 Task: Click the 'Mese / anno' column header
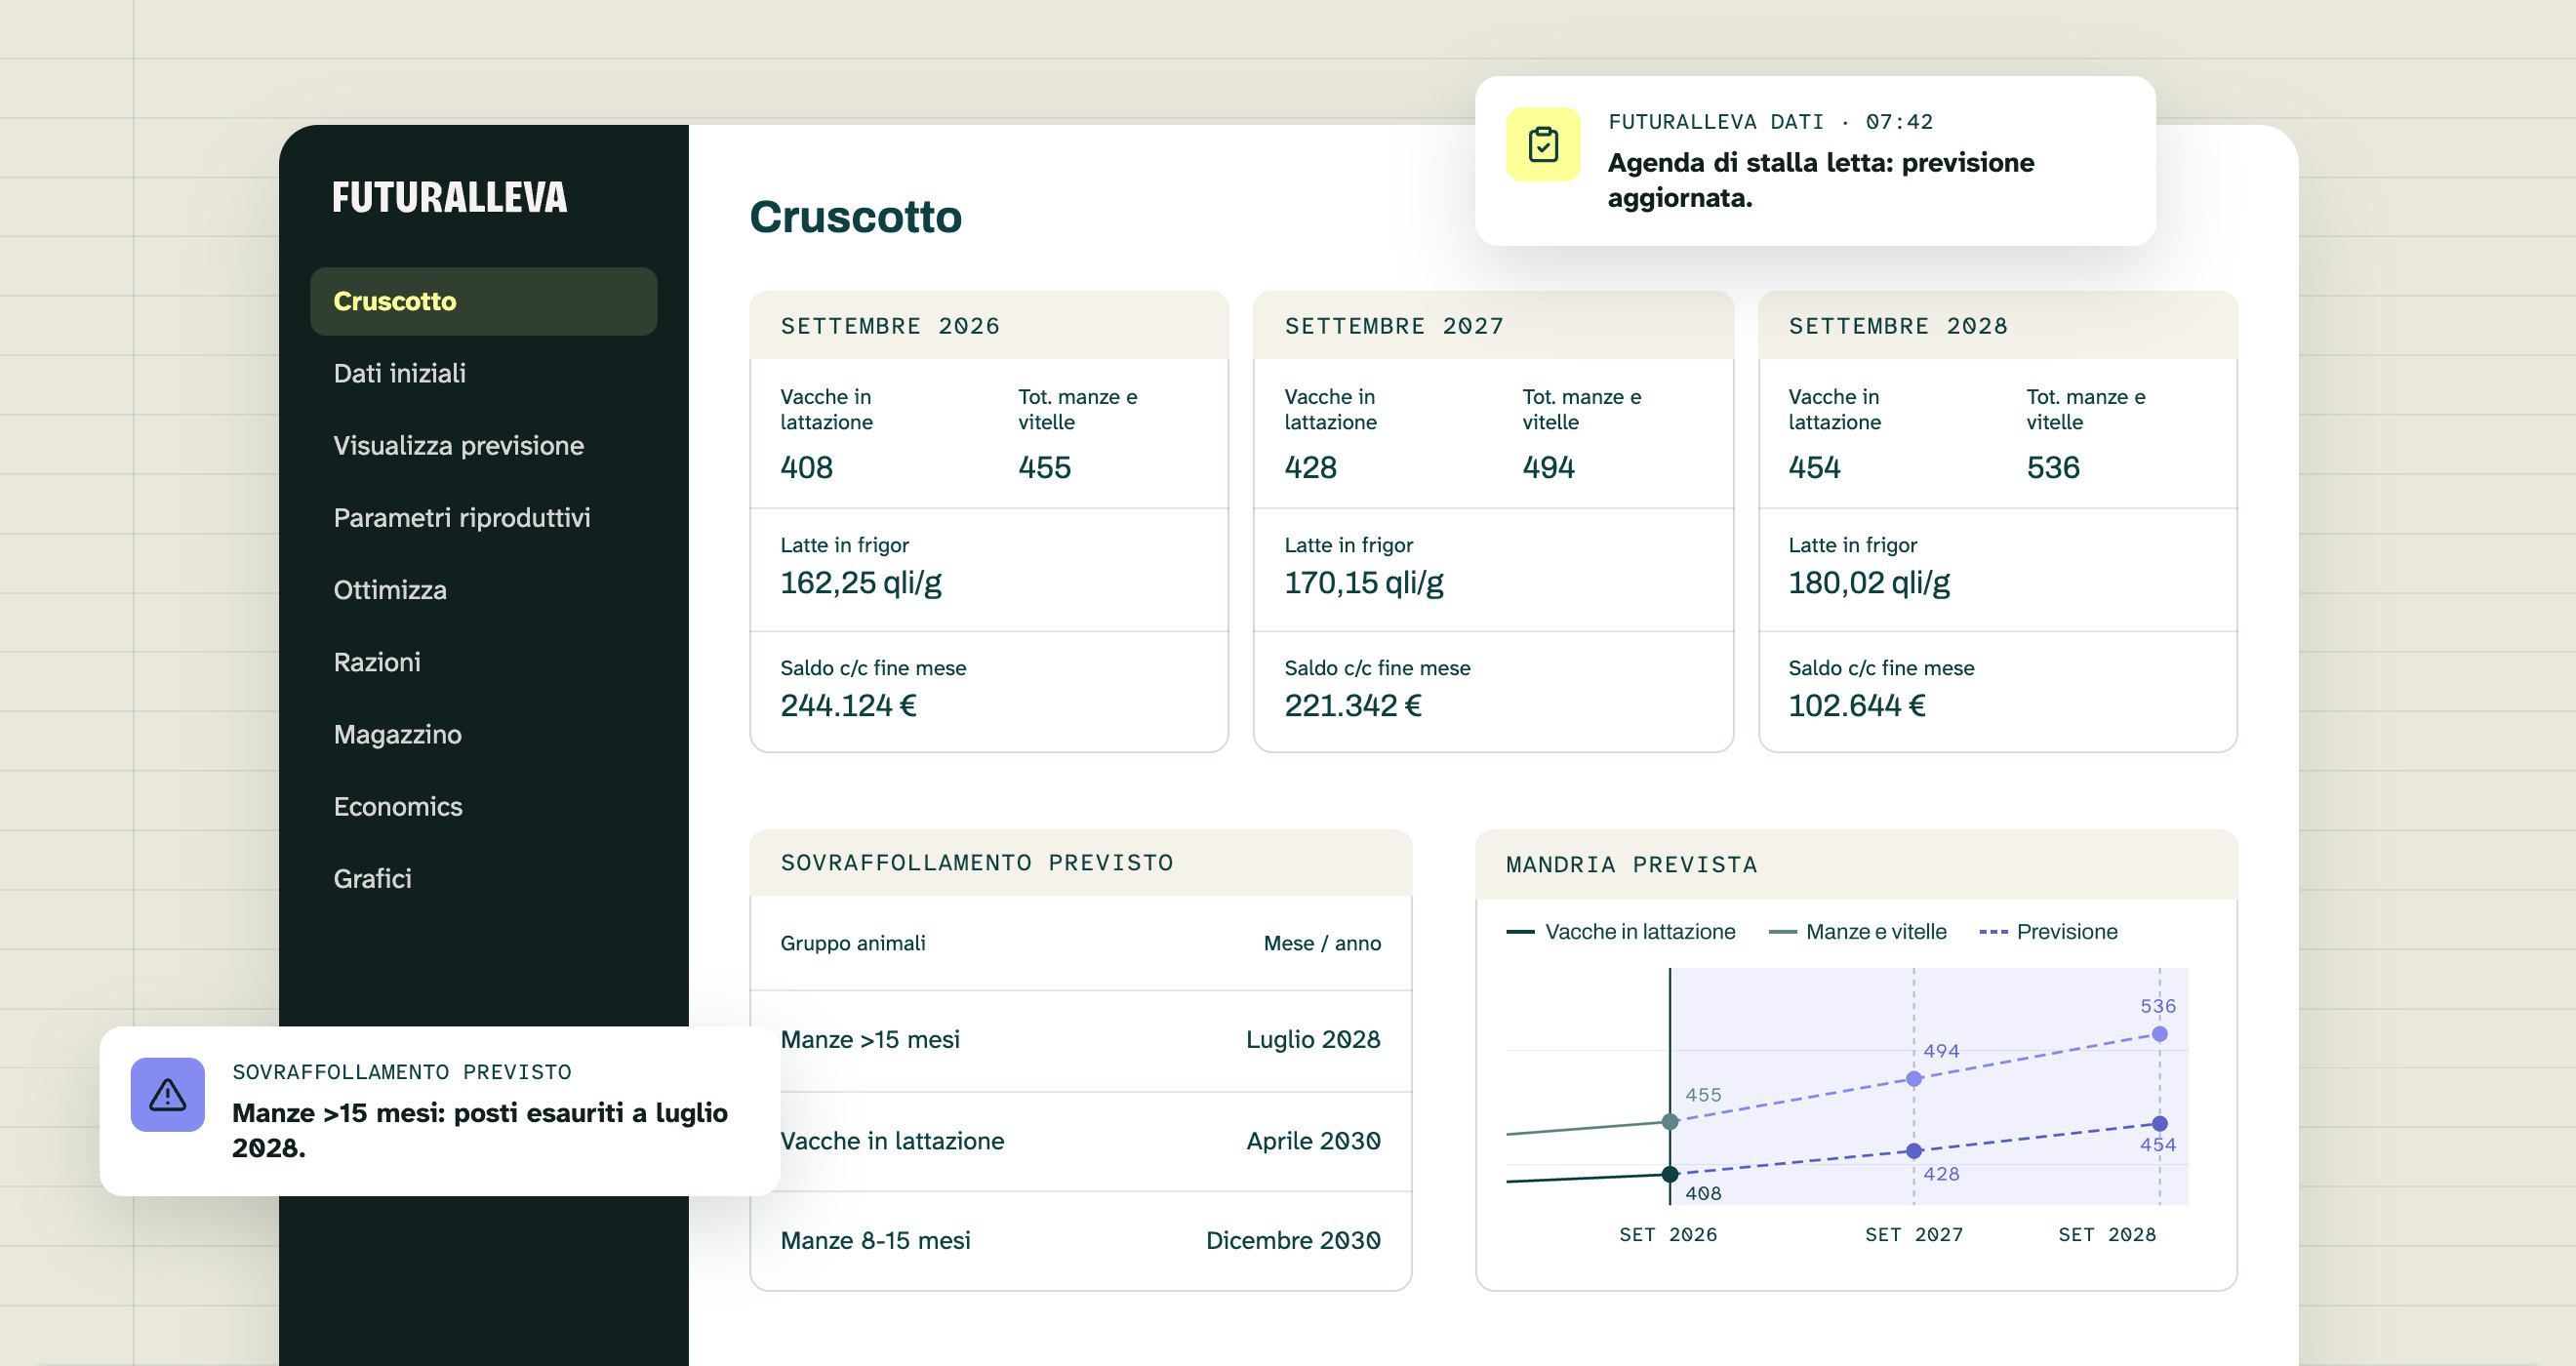coord(1322,943)
